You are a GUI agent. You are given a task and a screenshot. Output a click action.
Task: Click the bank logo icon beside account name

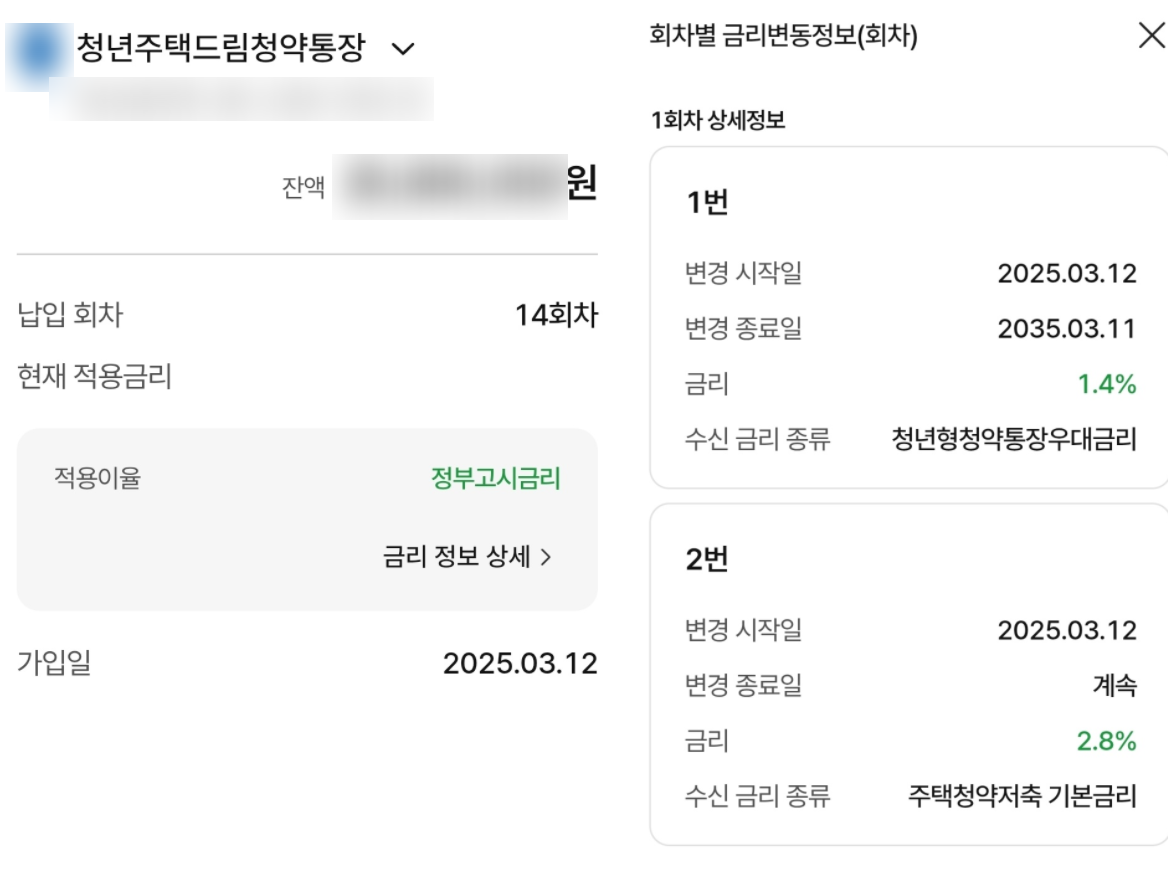point(35,36)
